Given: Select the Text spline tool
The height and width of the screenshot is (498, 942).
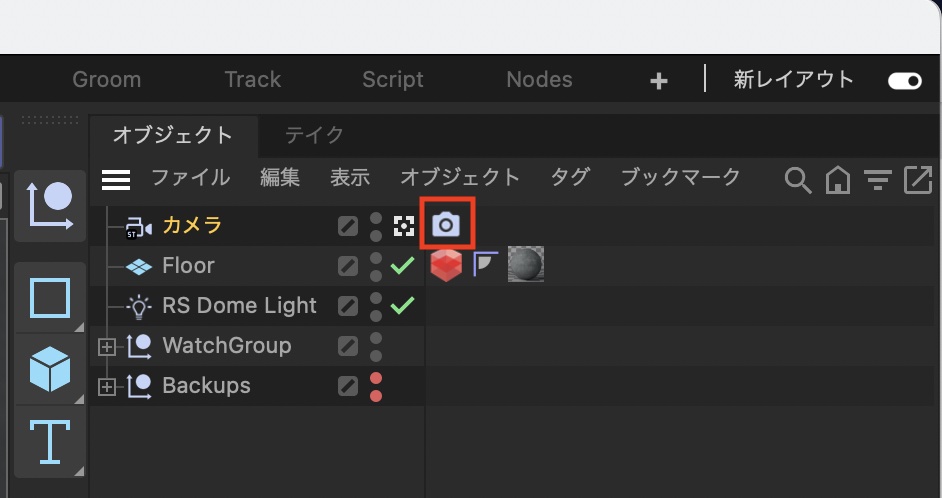Looking at the screenshot, I should (x=50, y=441).
